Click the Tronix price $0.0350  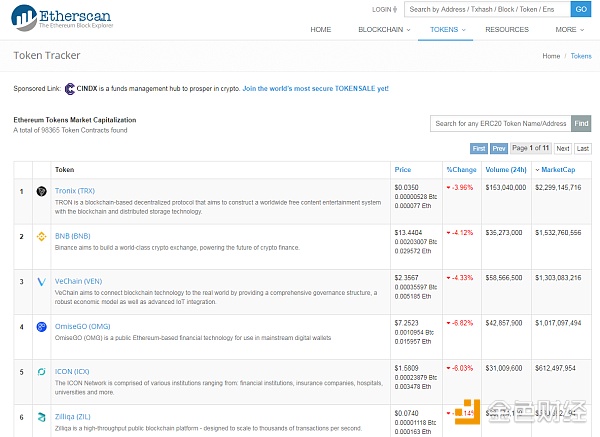[x=406, y=188]
